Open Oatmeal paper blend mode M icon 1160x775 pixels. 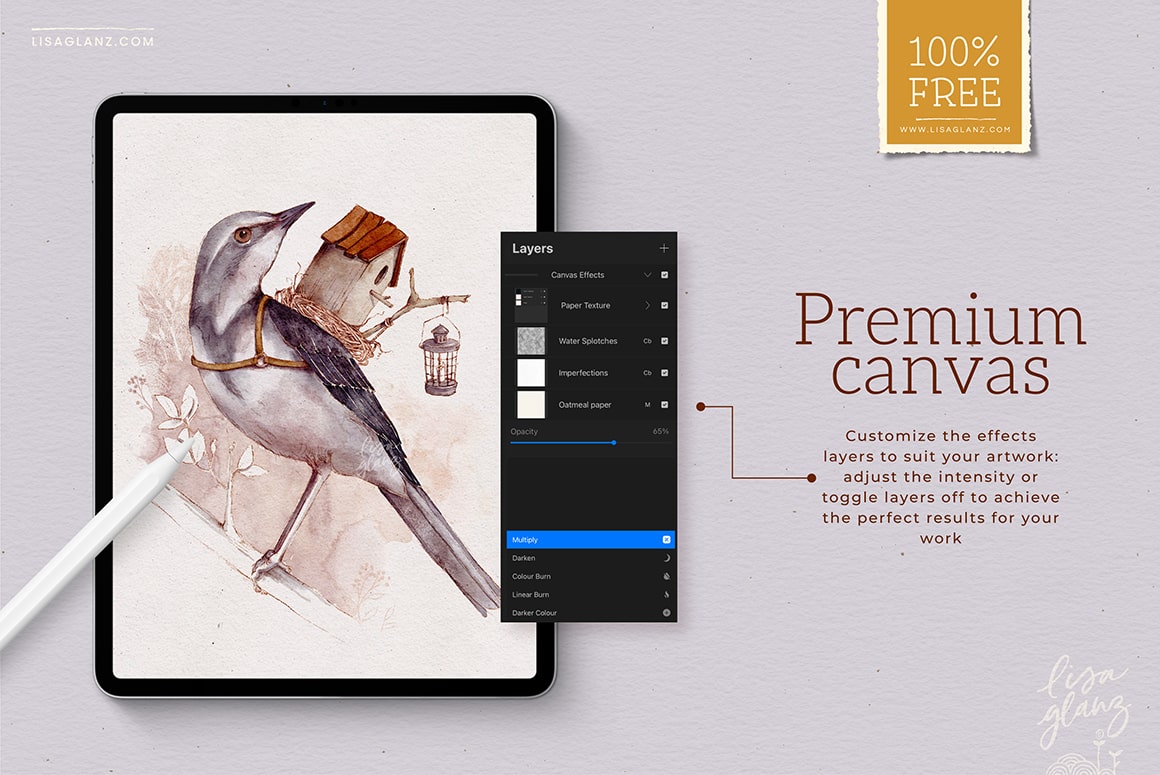(648, 405)
